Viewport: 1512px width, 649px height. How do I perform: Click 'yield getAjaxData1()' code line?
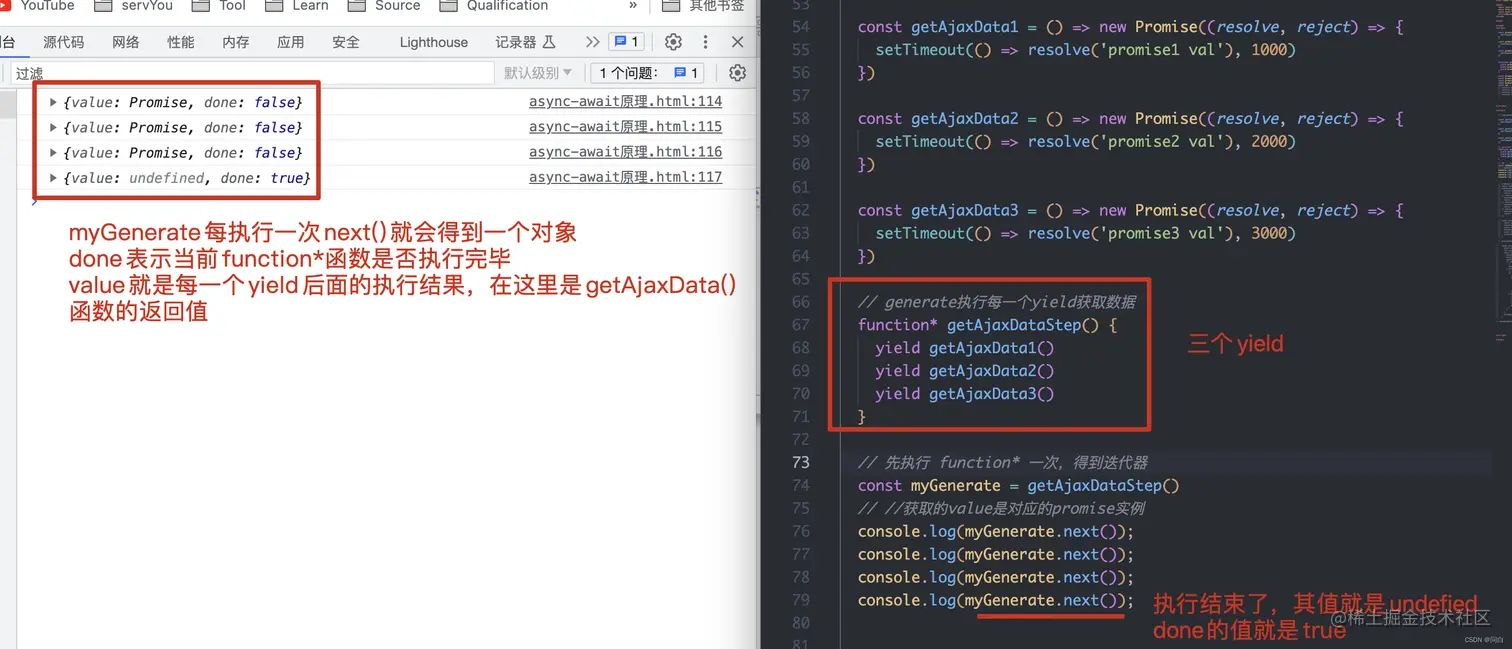pos(964,348)
